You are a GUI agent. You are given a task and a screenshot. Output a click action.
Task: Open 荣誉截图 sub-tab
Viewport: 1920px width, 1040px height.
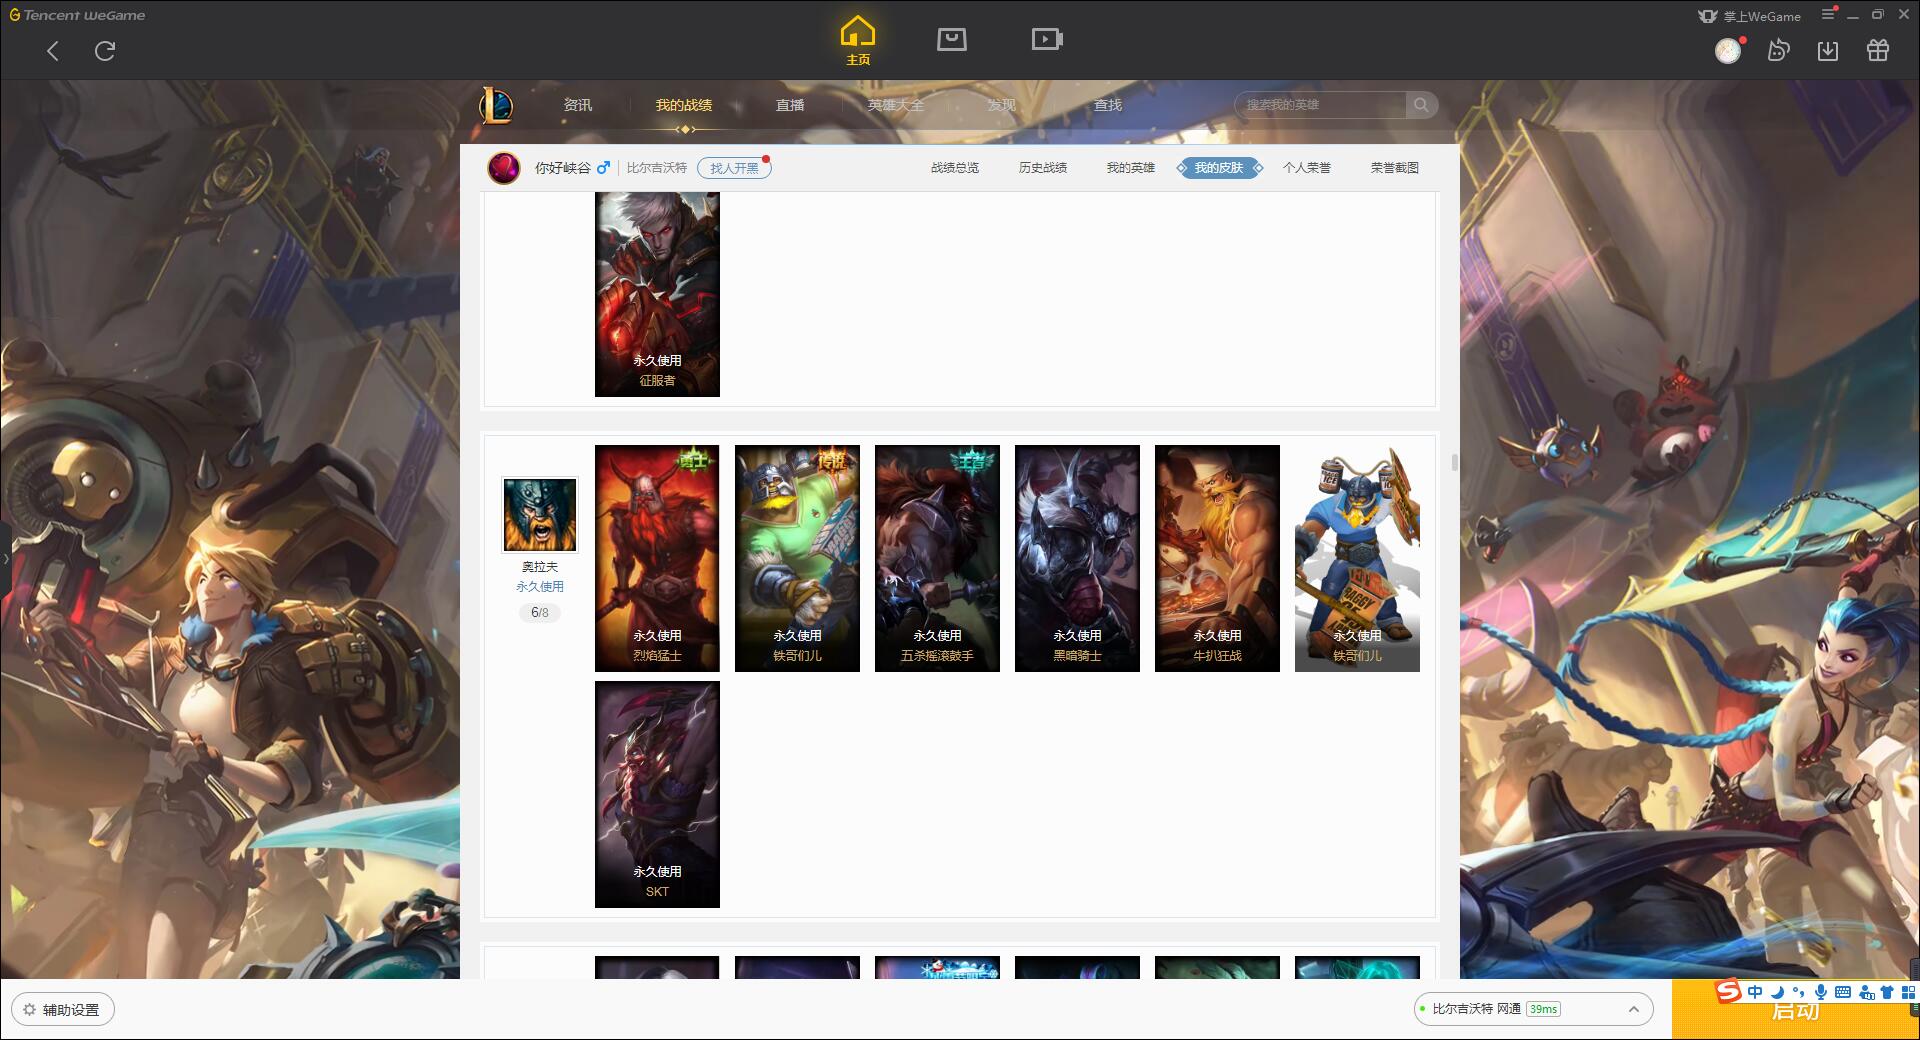coord(1395,168)
